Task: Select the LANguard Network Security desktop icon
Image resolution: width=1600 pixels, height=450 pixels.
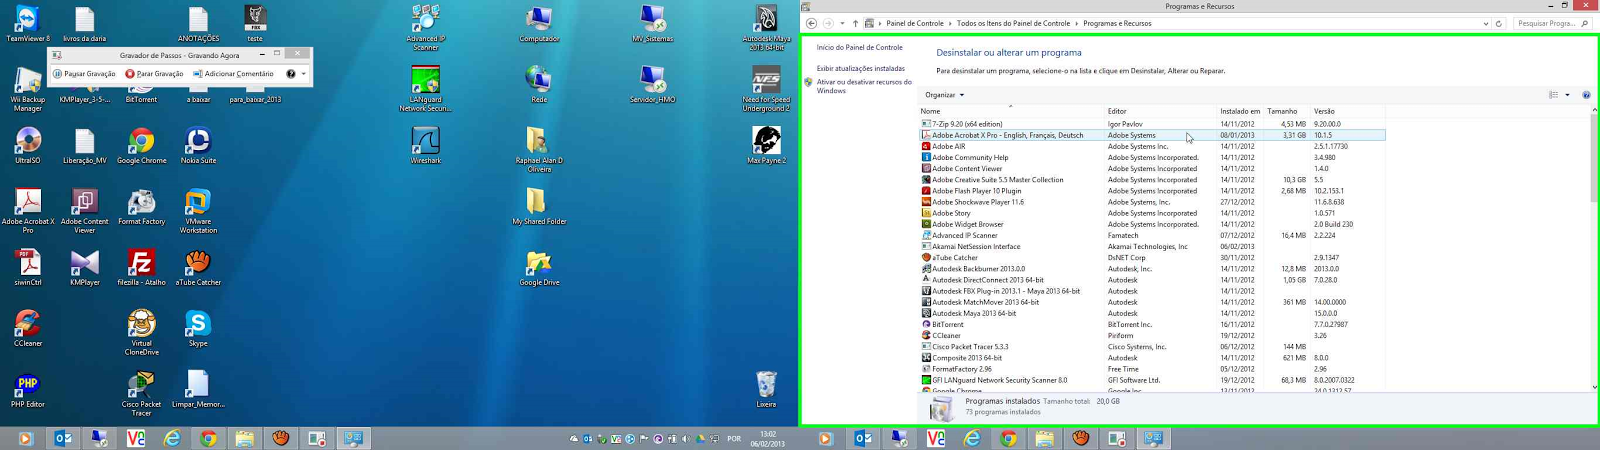Action: pos(425,90)
